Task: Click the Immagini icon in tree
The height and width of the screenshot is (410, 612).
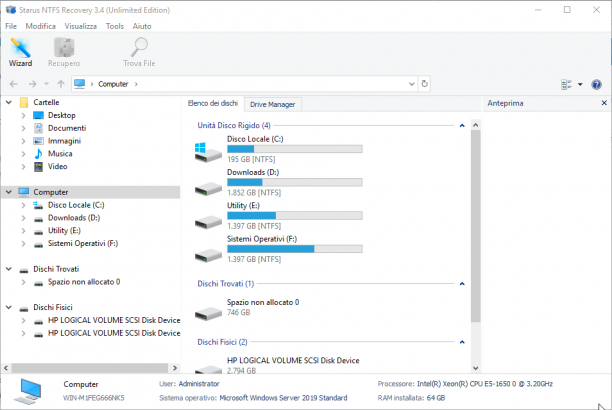Action: [x=38, y=141]
